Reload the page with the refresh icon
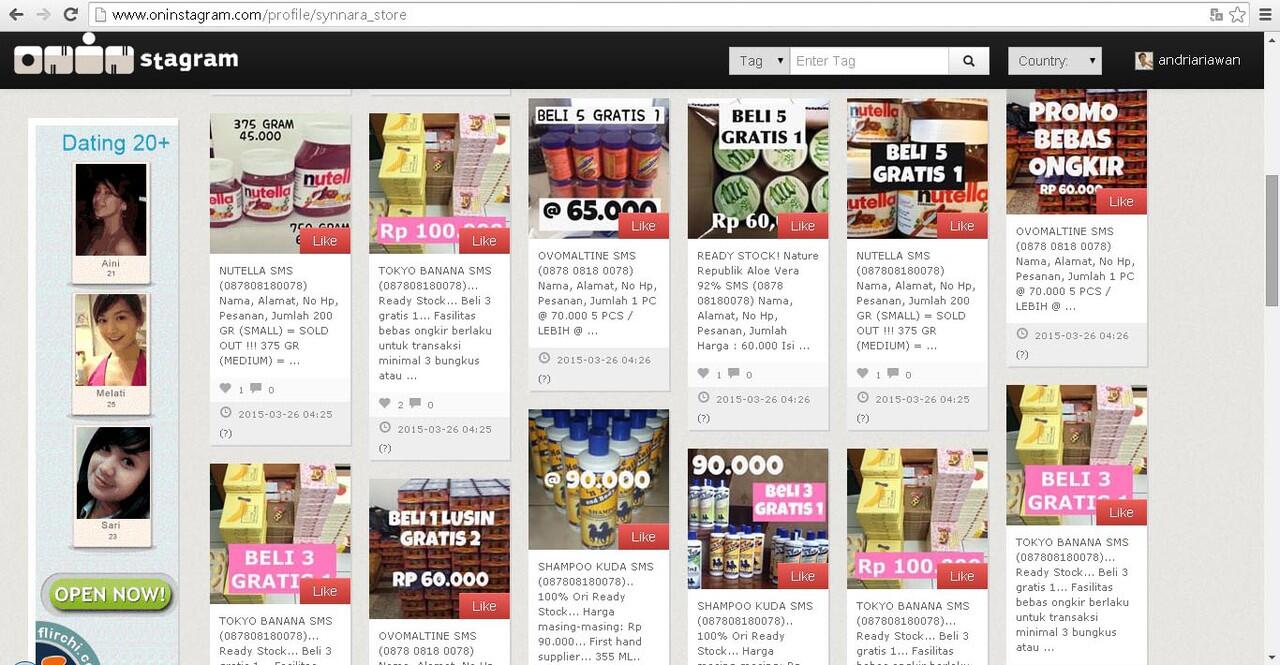Image resolution: width=1280 pixels, height=665 pixels. 70,15
